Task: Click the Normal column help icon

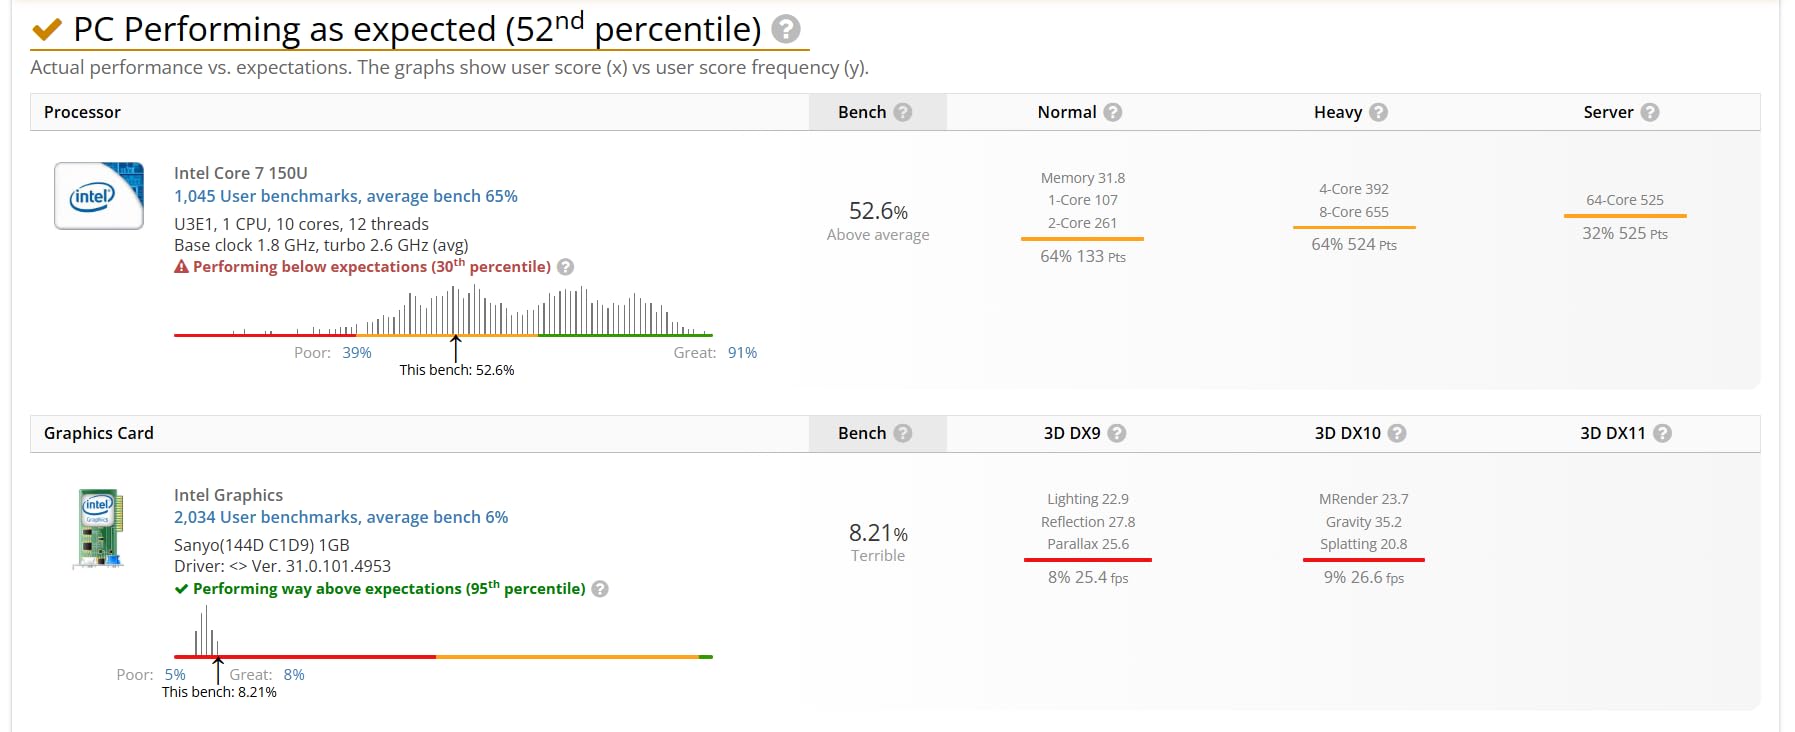Action: pos(1112,112)
